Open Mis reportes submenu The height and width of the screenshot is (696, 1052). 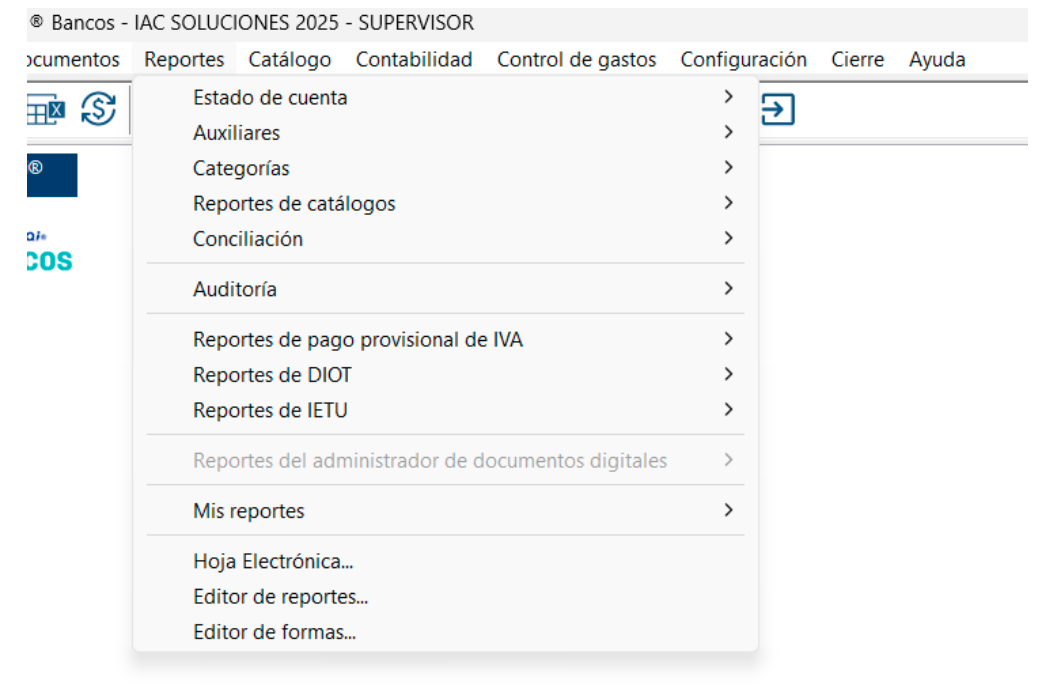(249, 511)
